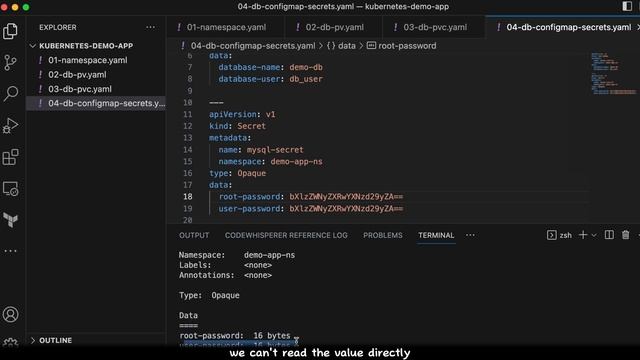Show more panel tabs ellipsis

coord(470,235)
